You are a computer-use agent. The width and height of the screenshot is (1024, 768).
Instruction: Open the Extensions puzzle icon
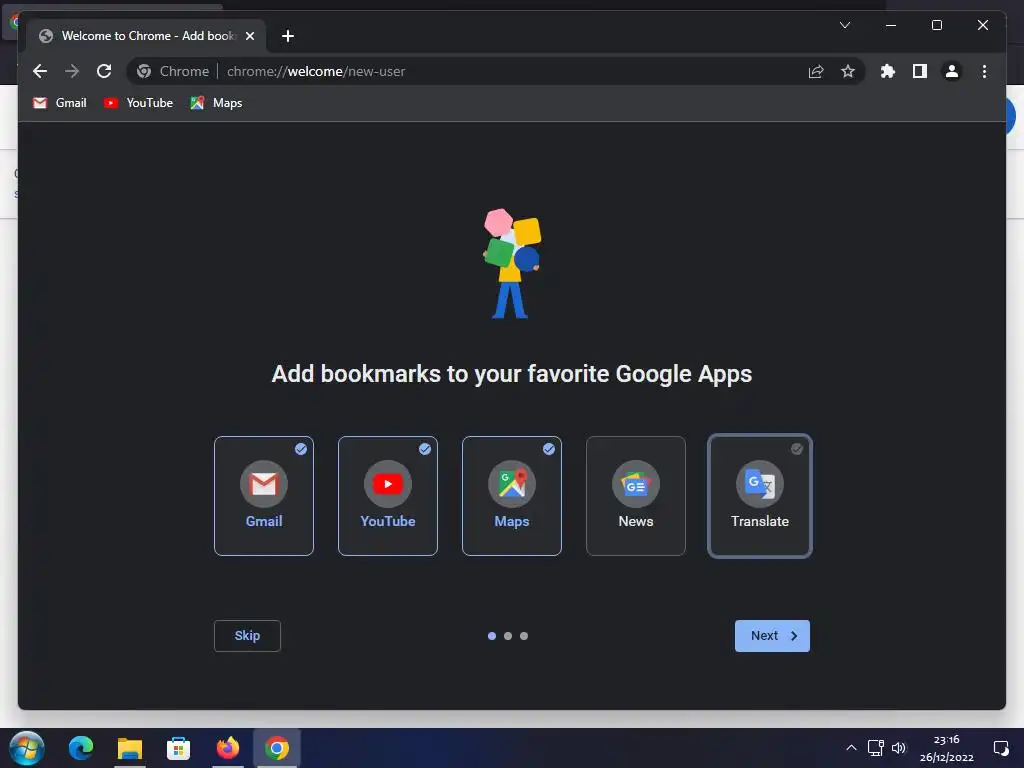click(x=888, y=71)
